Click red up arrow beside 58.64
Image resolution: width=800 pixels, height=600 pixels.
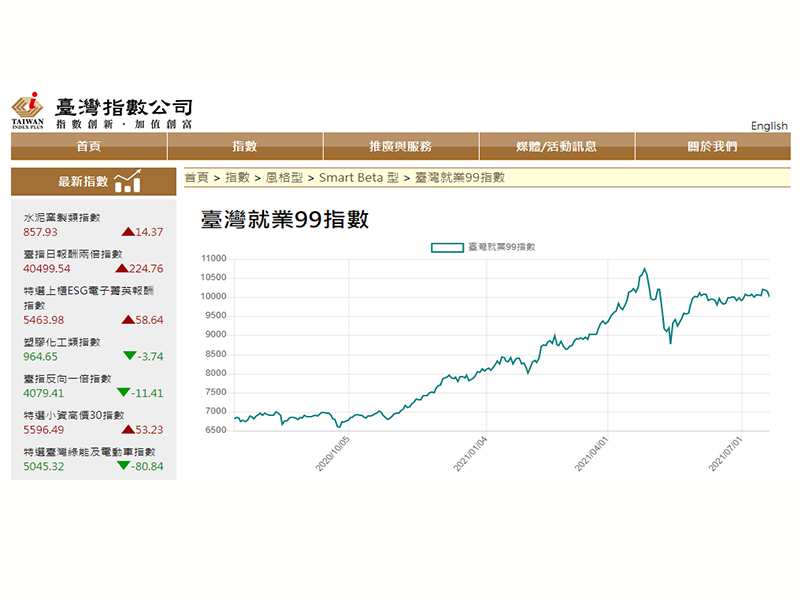pos(128,320)
